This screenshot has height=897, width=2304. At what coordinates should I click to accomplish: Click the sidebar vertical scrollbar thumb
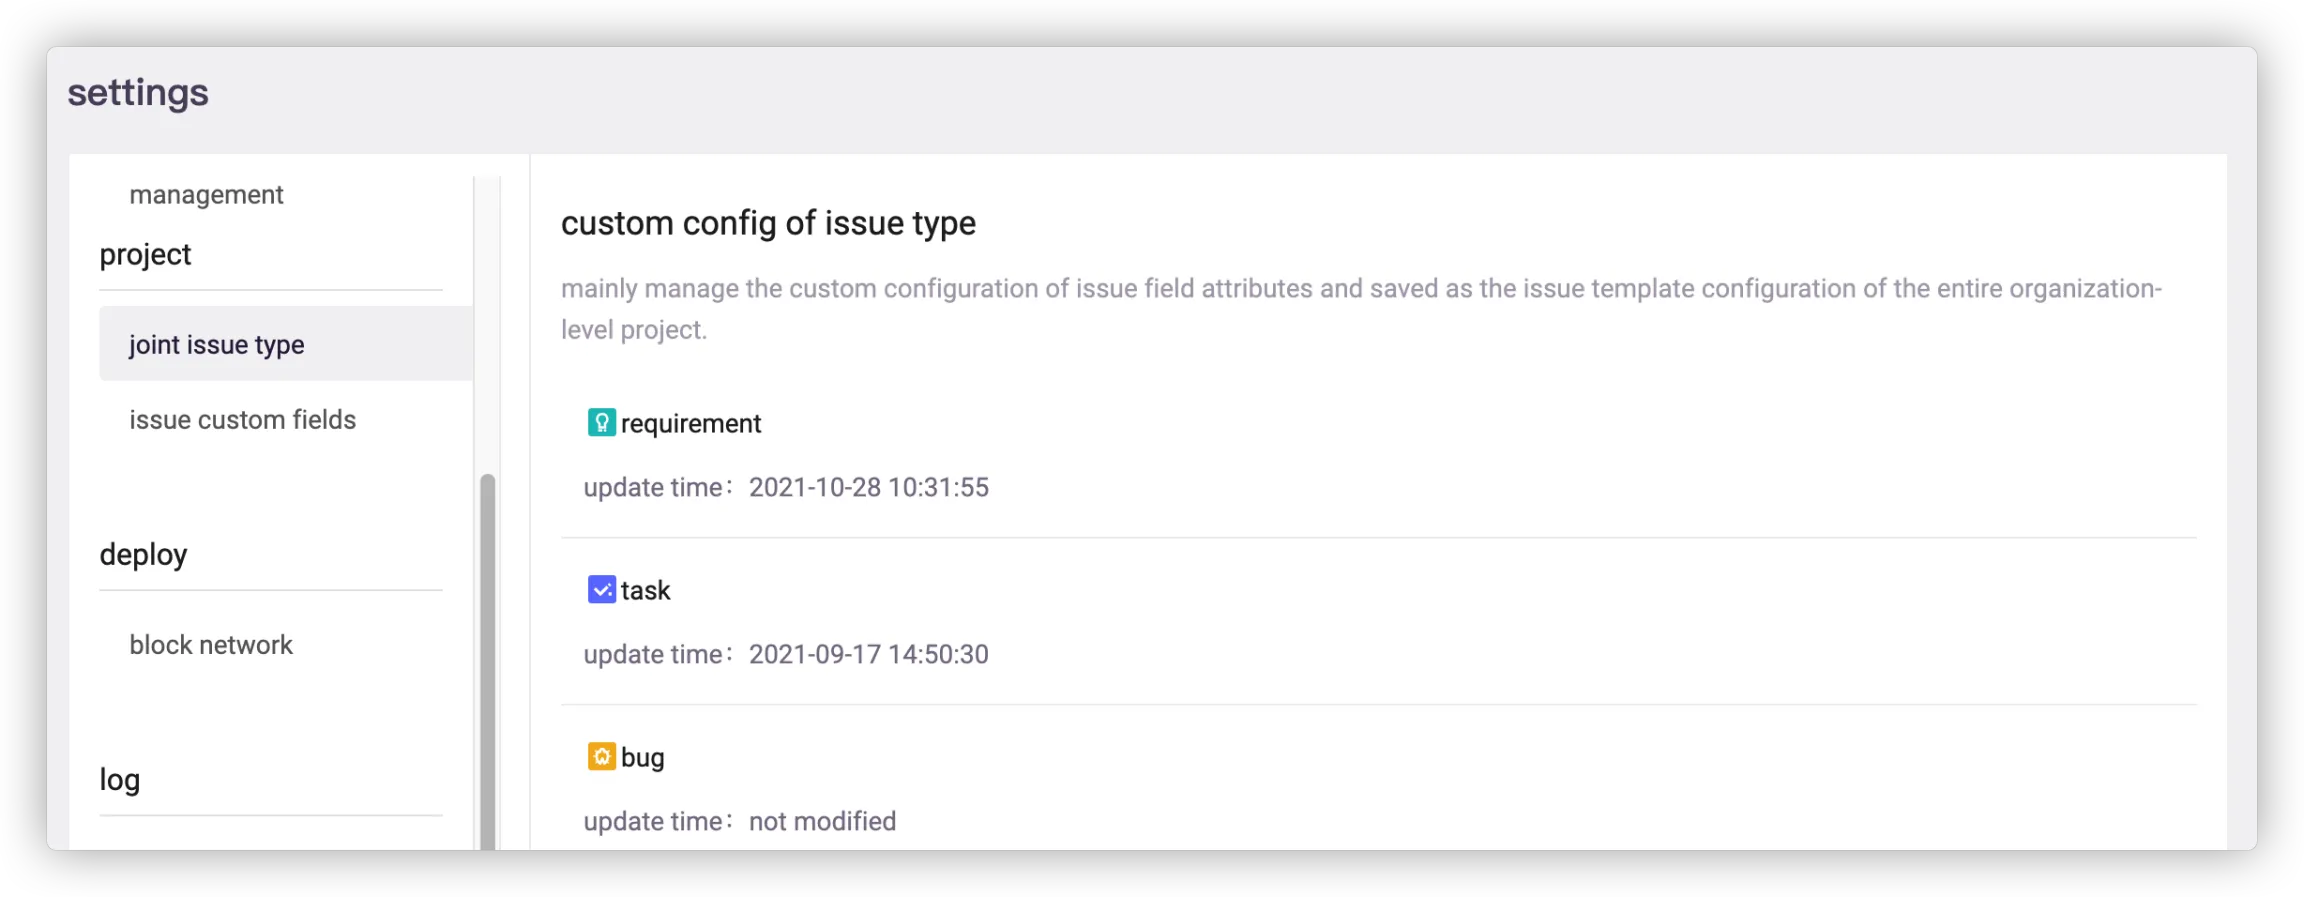pyautogui.click(x=488, y=660)
